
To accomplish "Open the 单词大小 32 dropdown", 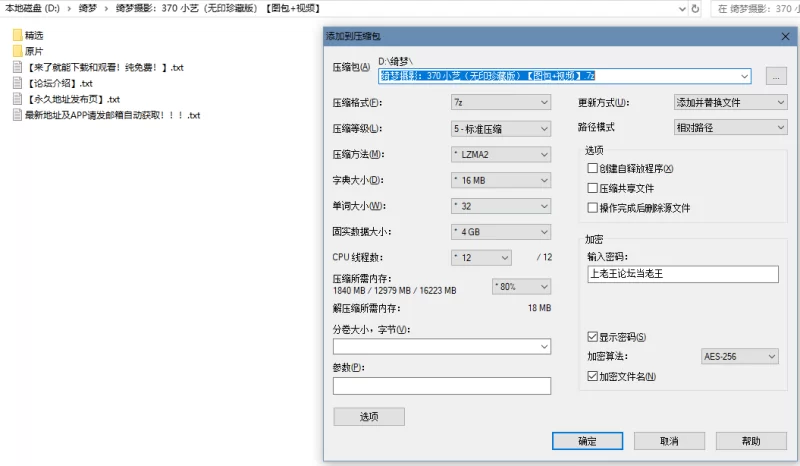I will pyautogui.click(x=501, y=206).
